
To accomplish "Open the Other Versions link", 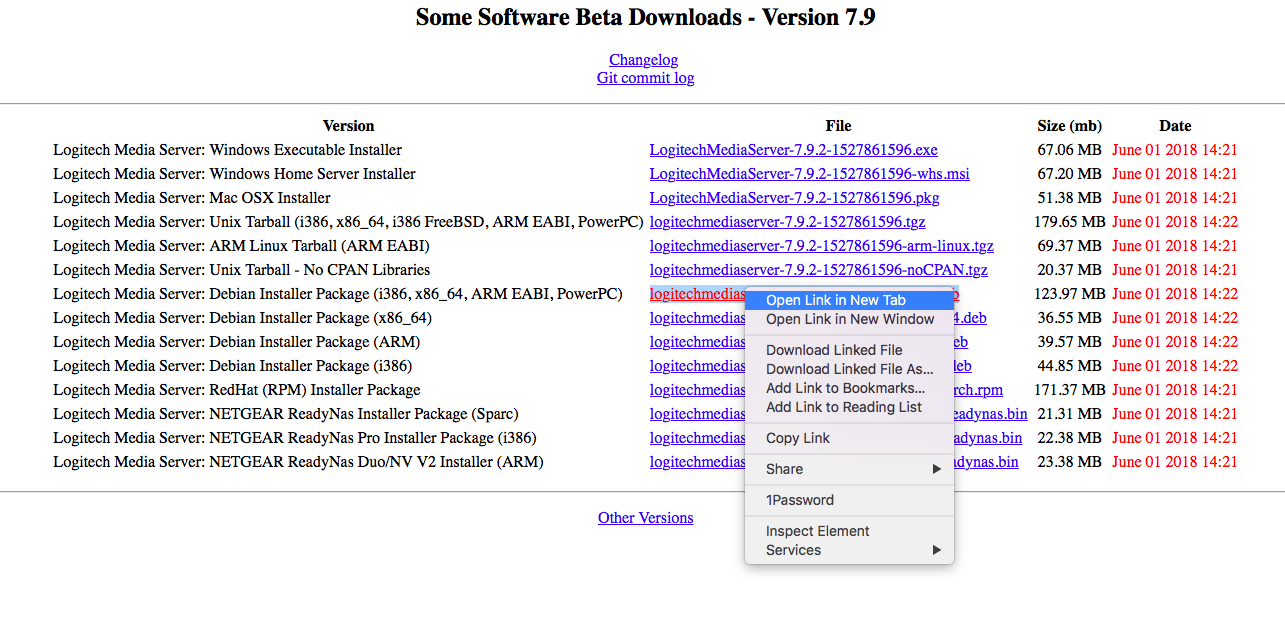I will pos(645,518).
